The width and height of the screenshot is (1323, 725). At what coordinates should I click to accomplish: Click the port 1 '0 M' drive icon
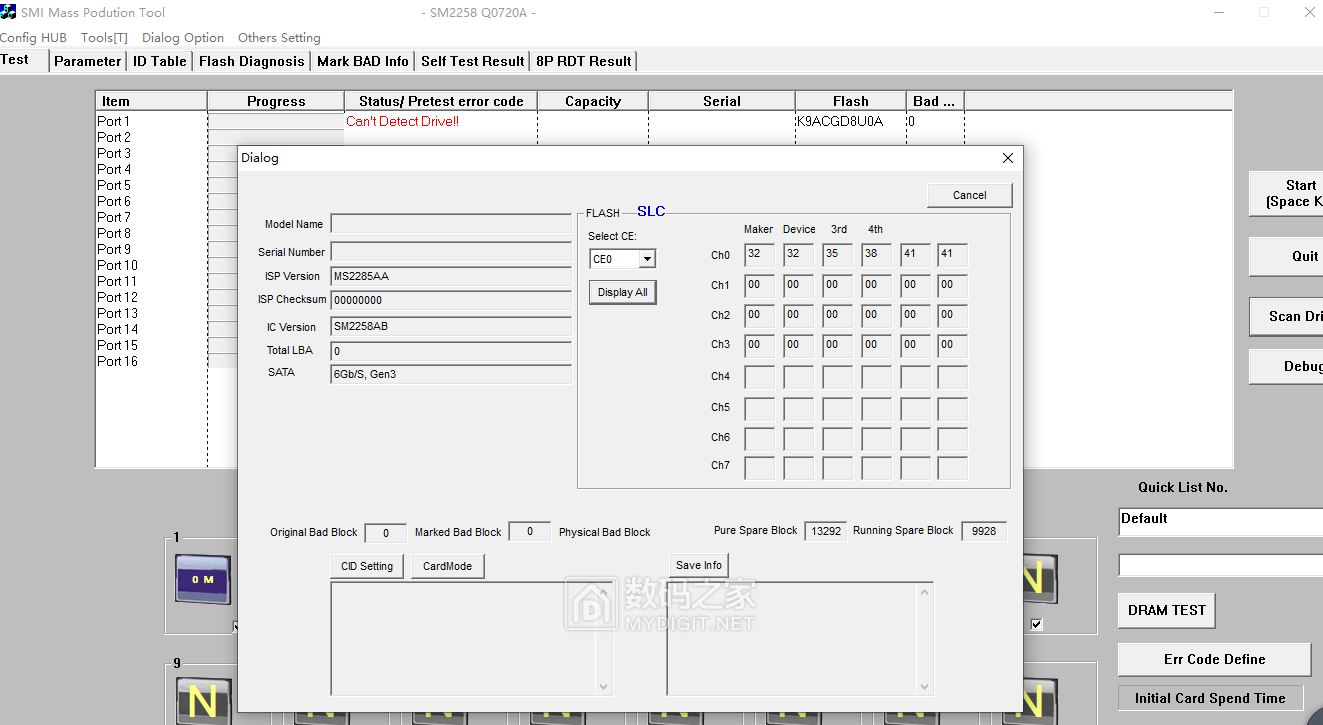click(x=203, y=578)
